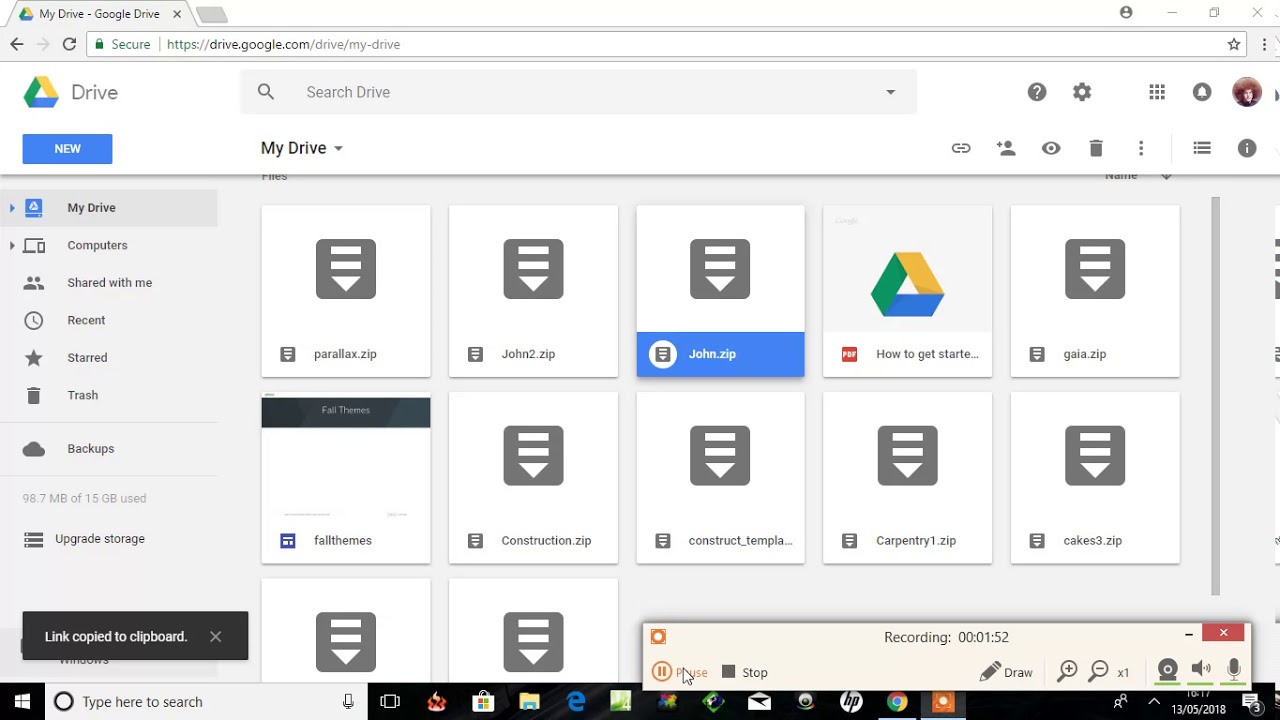The height and width of the screenshot is (720, 1280).
Task: Open the Drive Help icon
Action: [x=1037, y=92]
